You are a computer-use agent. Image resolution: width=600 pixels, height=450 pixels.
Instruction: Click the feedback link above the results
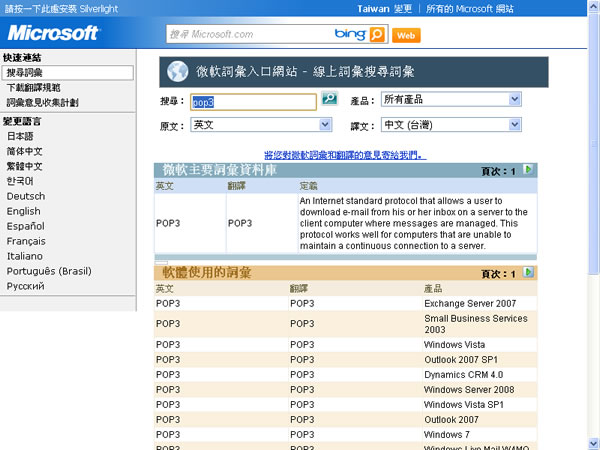tap(344, 154)
